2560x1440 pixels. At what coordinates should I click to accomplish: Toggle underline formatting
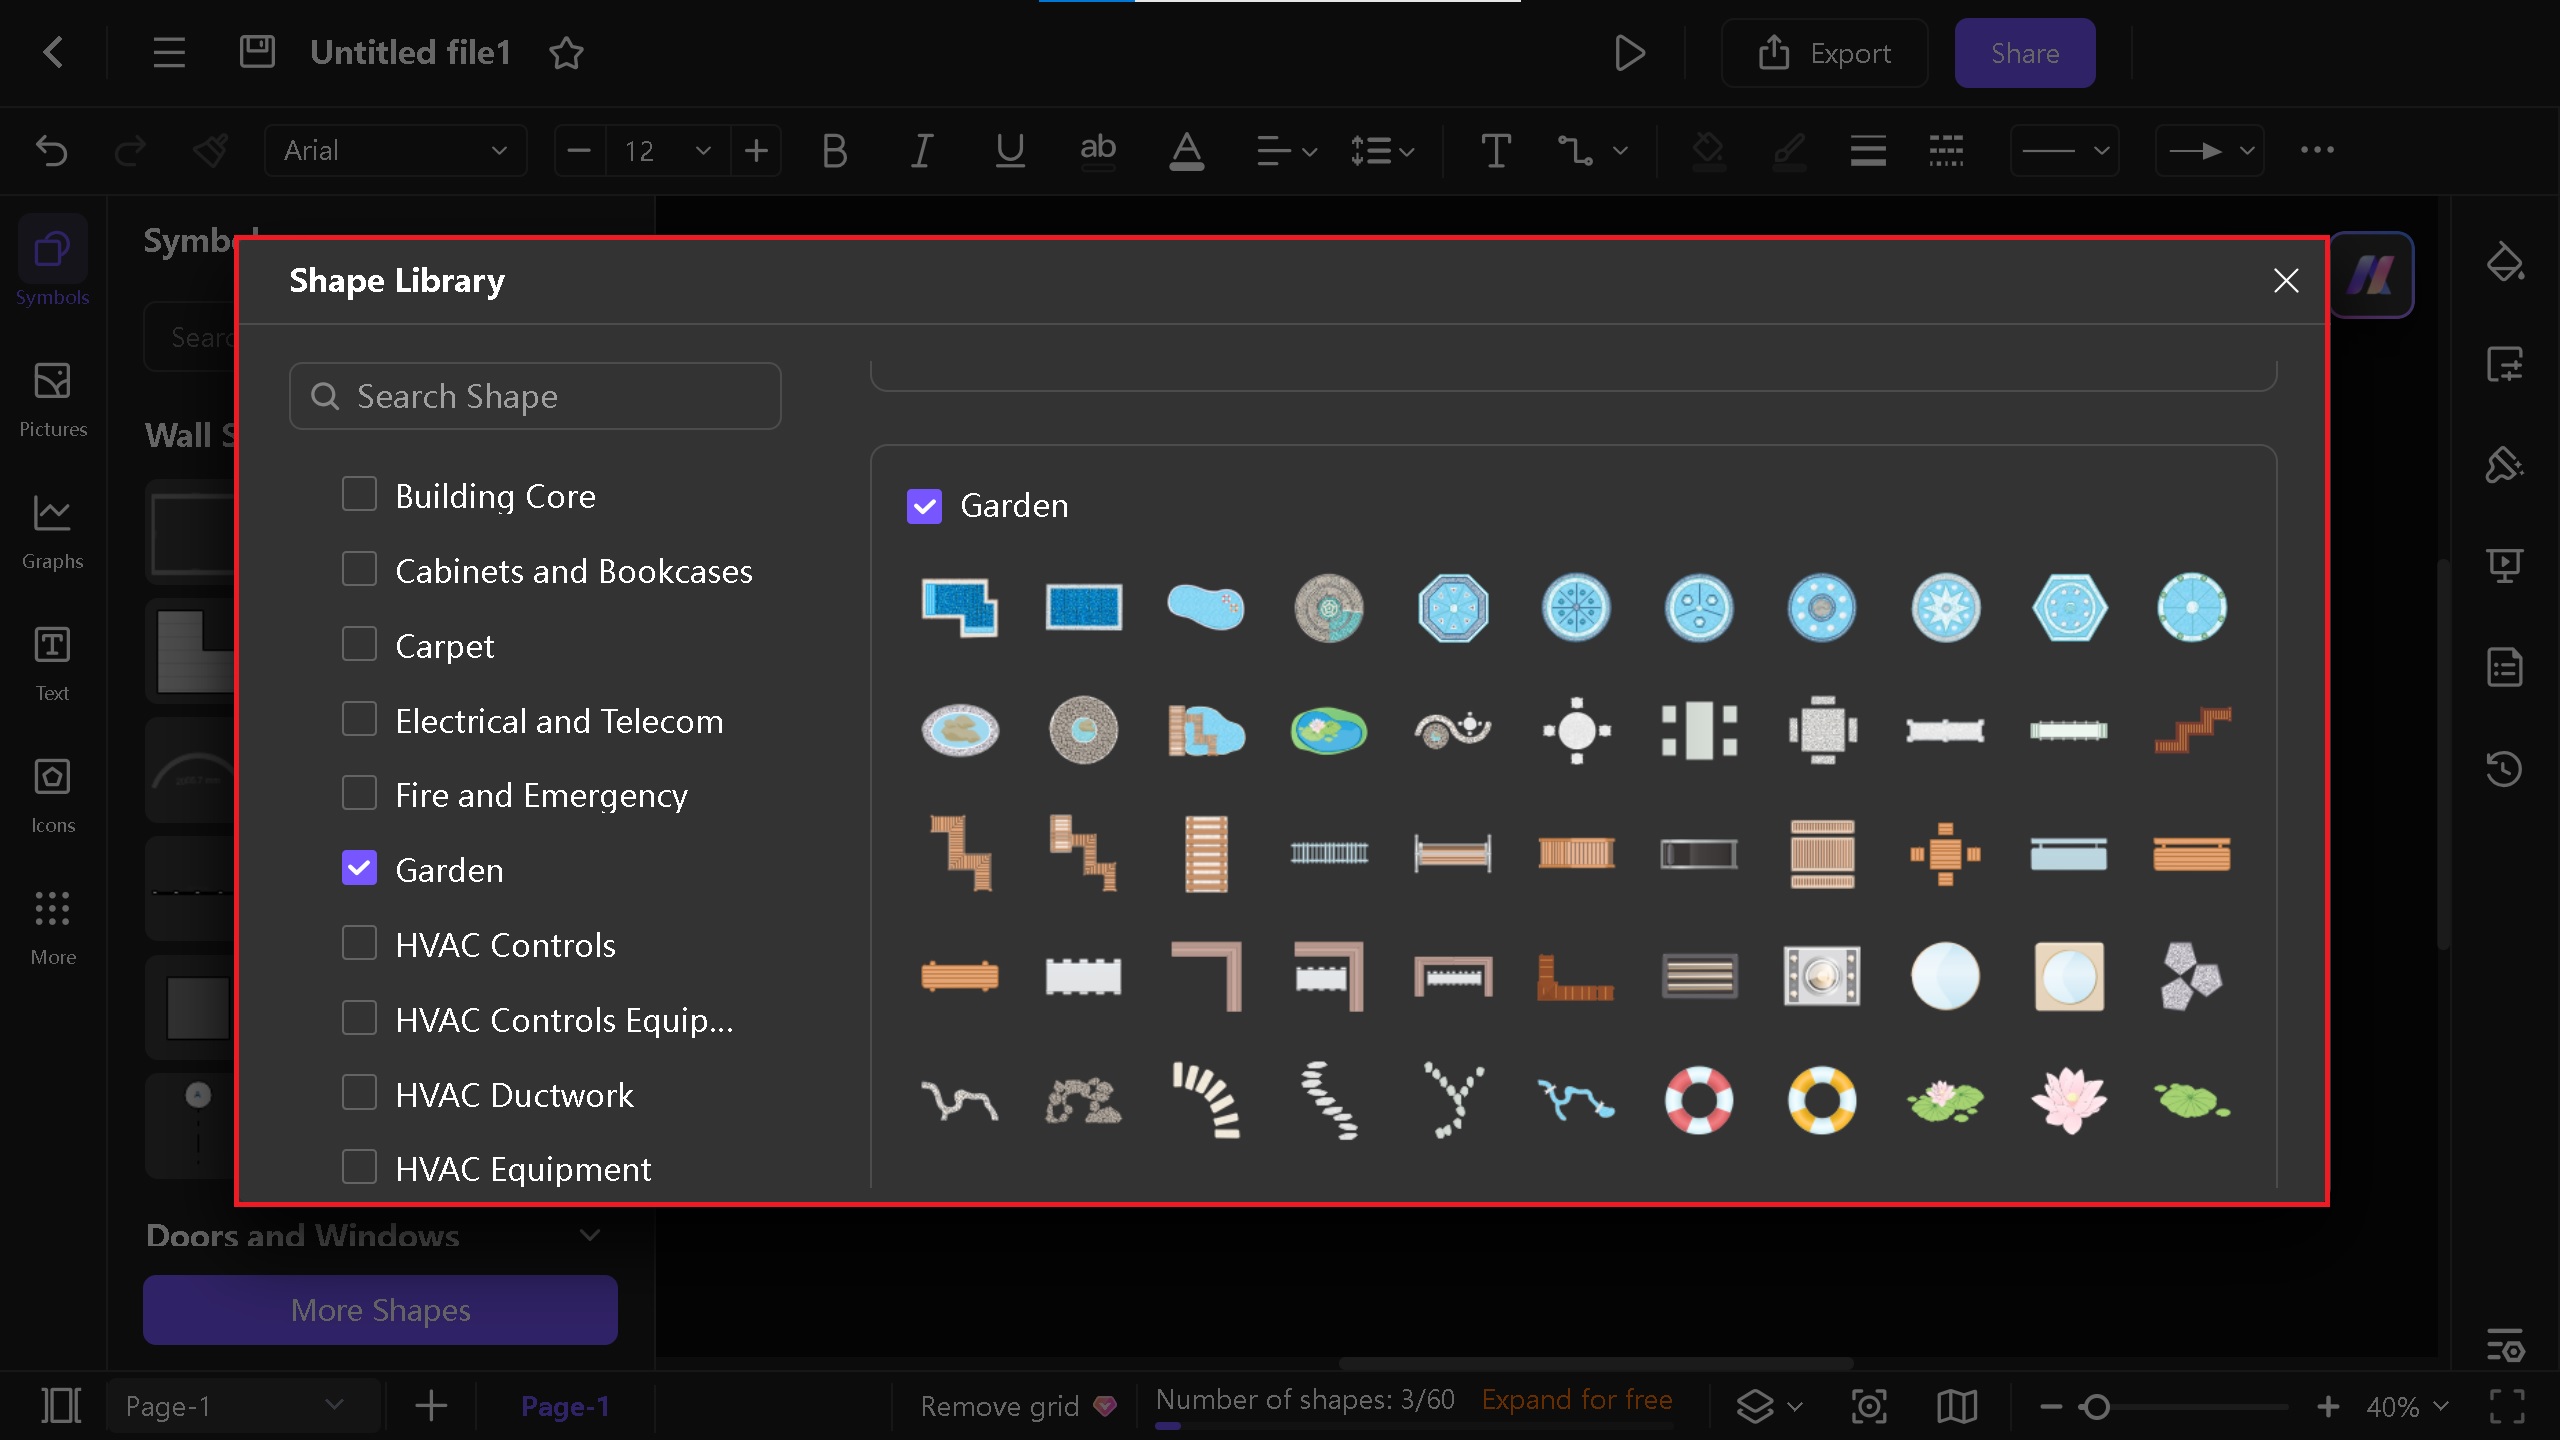[1010, 151]
